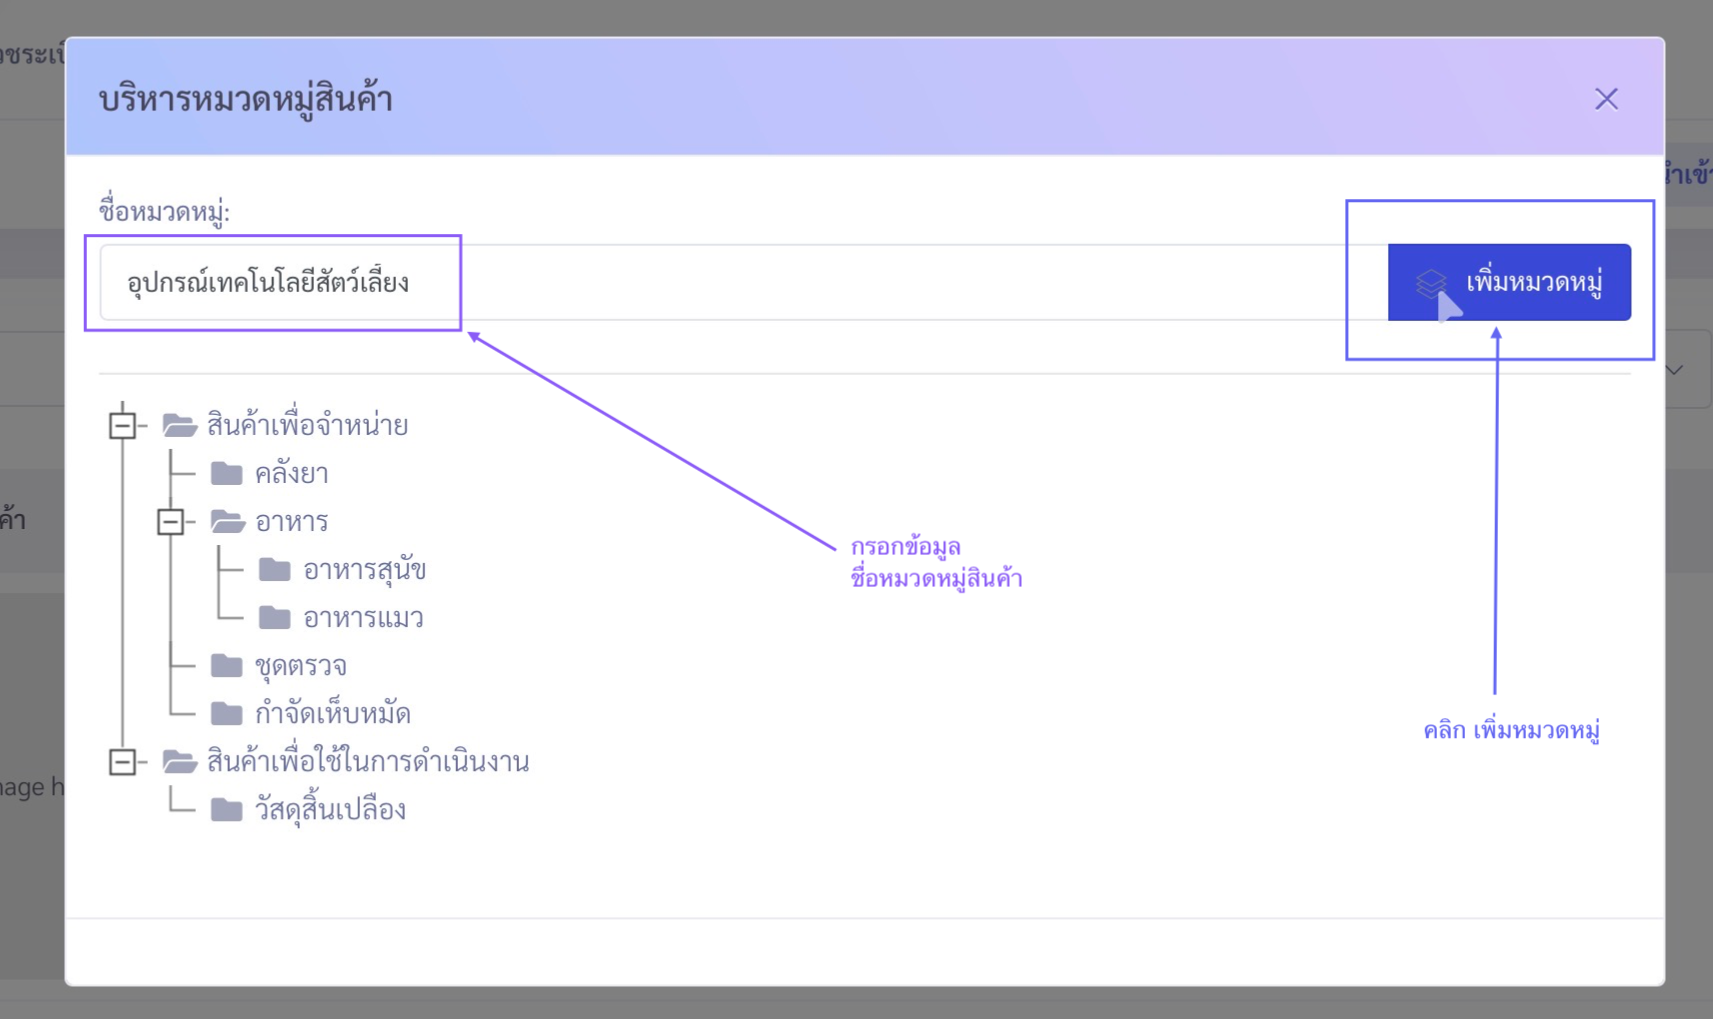The height and width of the screenshot is (1019, 1713).
Task: Collapse the สินค้าเพื่อใช้ในการดำเนินงาน node
Action: click(x=122, y=761)
